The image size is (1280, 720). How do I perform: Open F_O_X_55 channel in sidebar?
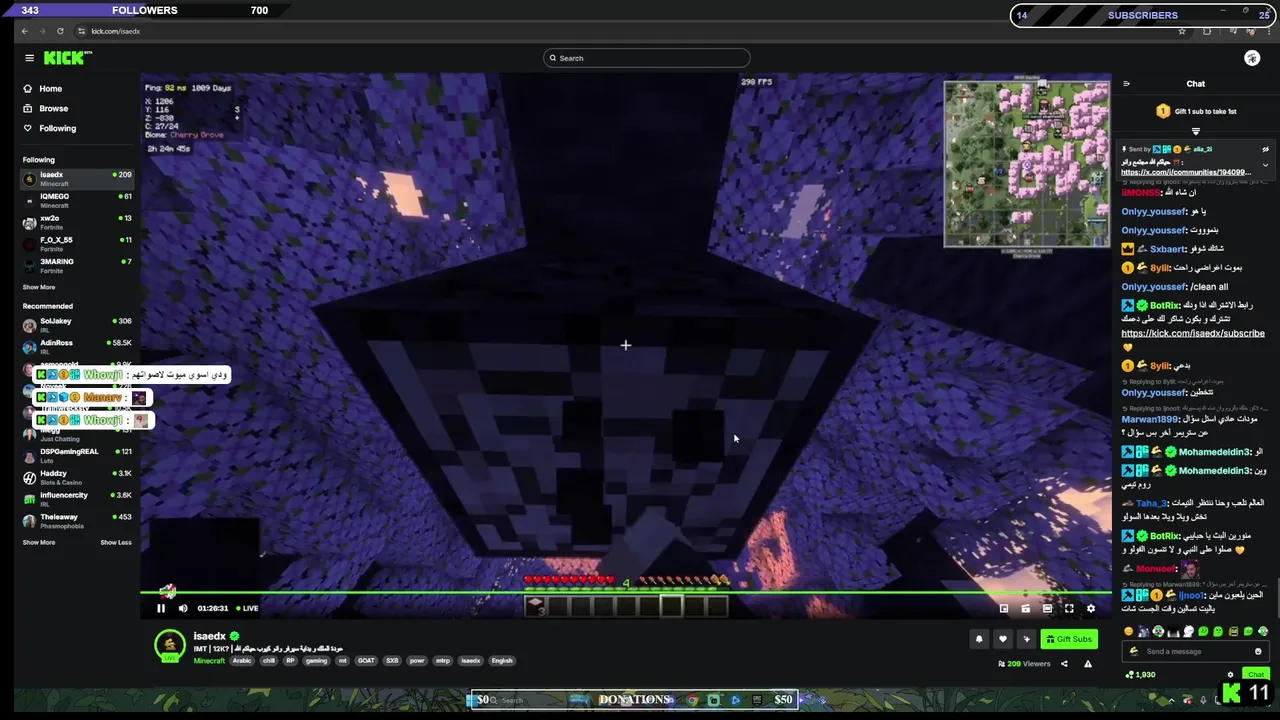tap(78, 244)
